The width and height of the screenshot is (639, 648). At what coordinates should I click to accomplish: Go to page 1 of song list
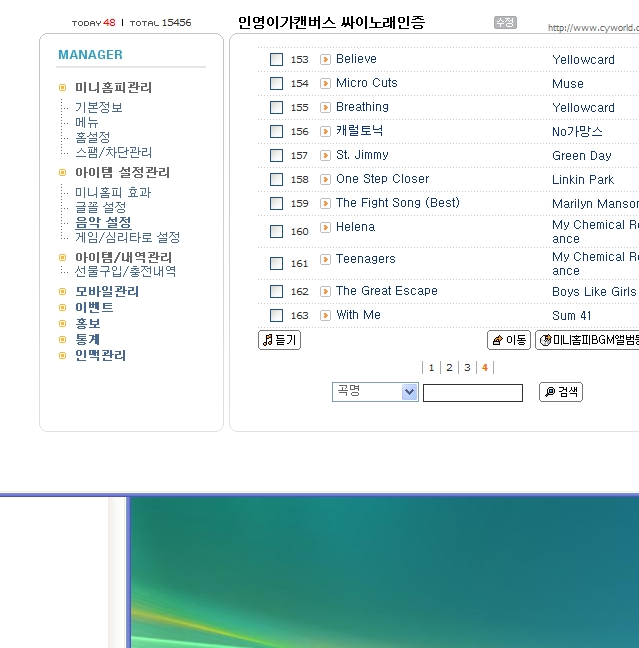pyautogui.click(x=431, y=367)
